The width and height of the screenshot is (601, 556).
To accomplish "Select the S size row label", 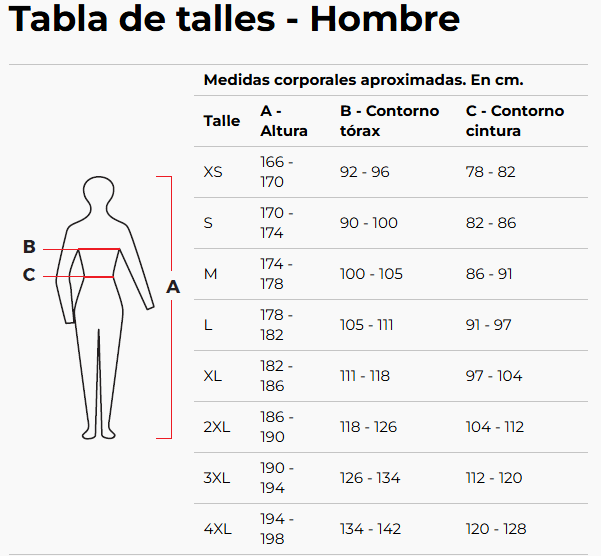I will (x=208, y=223).
